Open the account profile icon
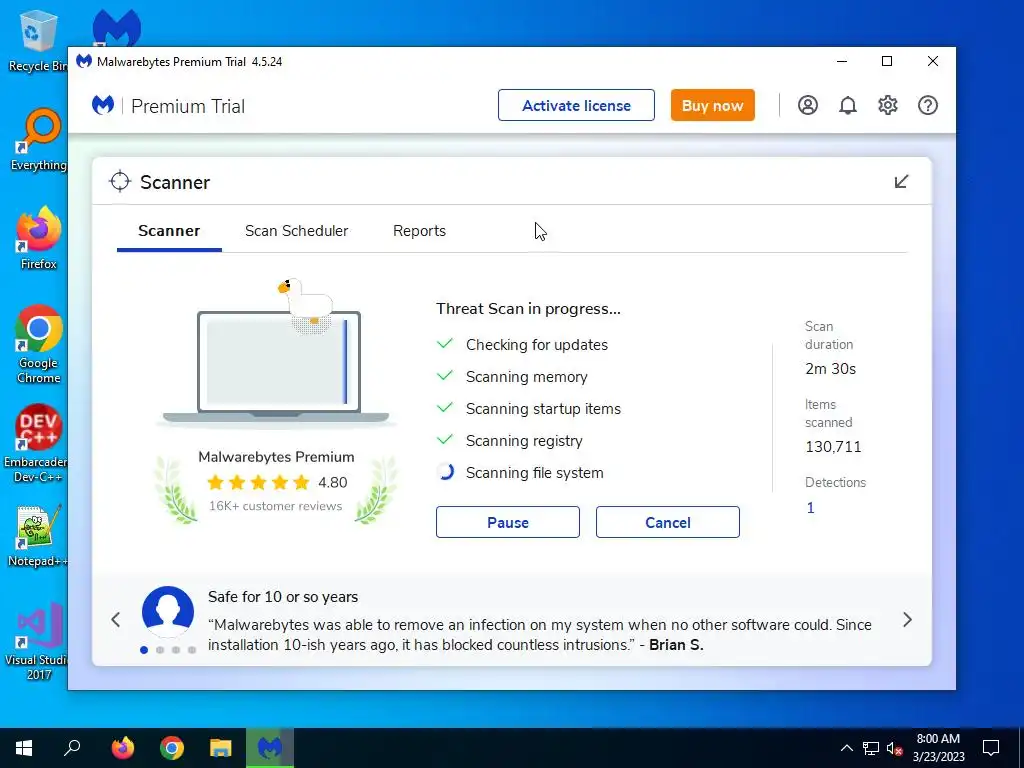 (x=808, y=105)
